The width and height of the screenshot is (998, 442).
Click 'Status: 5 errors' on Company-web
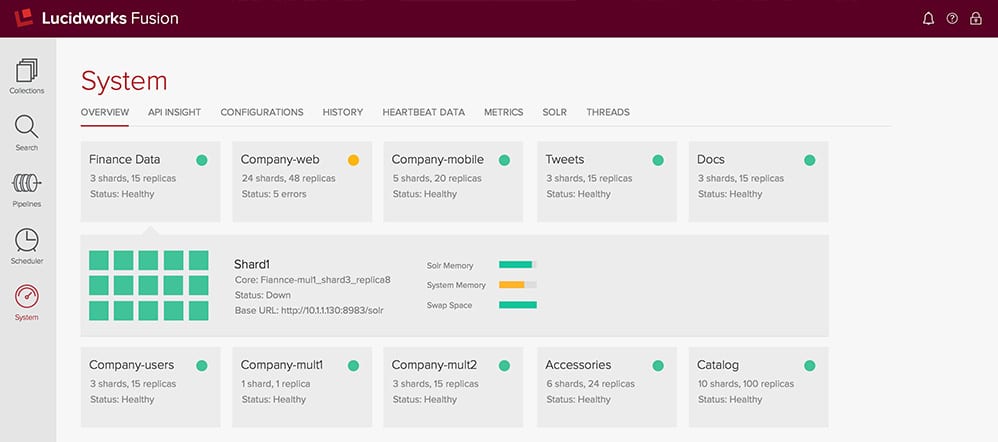click(274, 194)
